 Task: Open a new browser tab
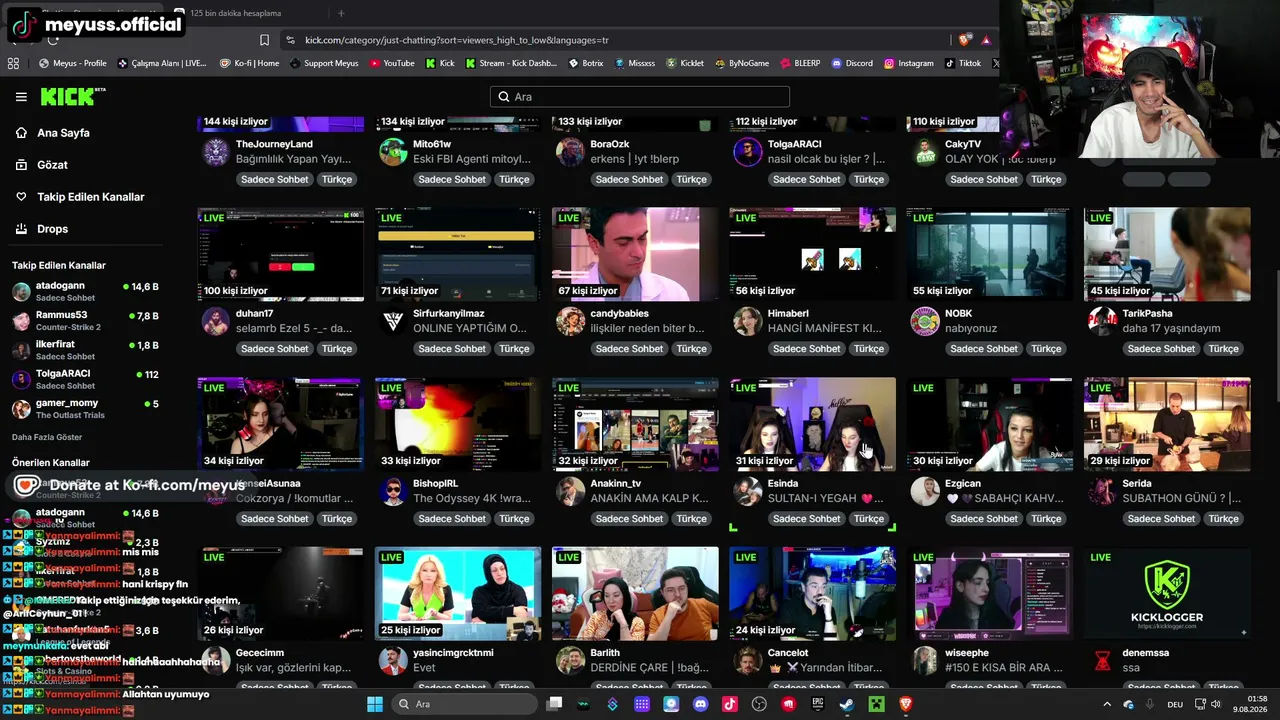point(341,13)
